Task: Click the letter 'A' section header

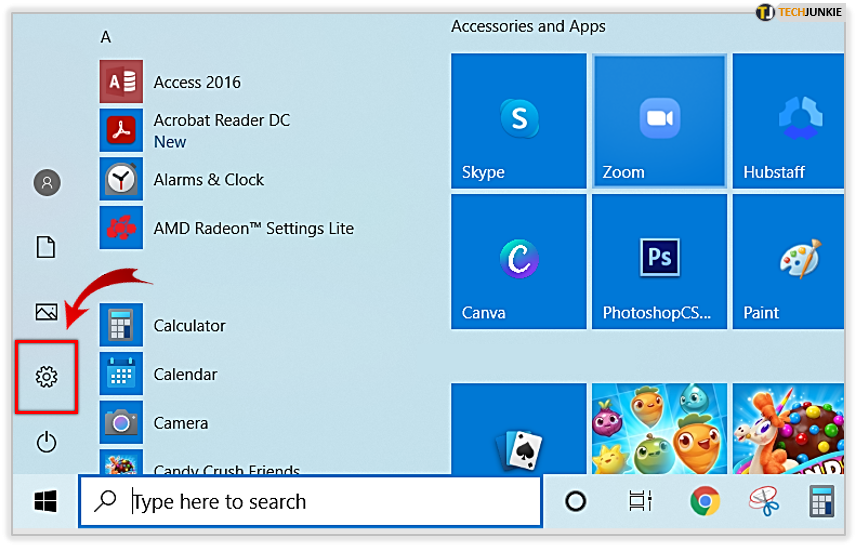Action: coord(105,37)
